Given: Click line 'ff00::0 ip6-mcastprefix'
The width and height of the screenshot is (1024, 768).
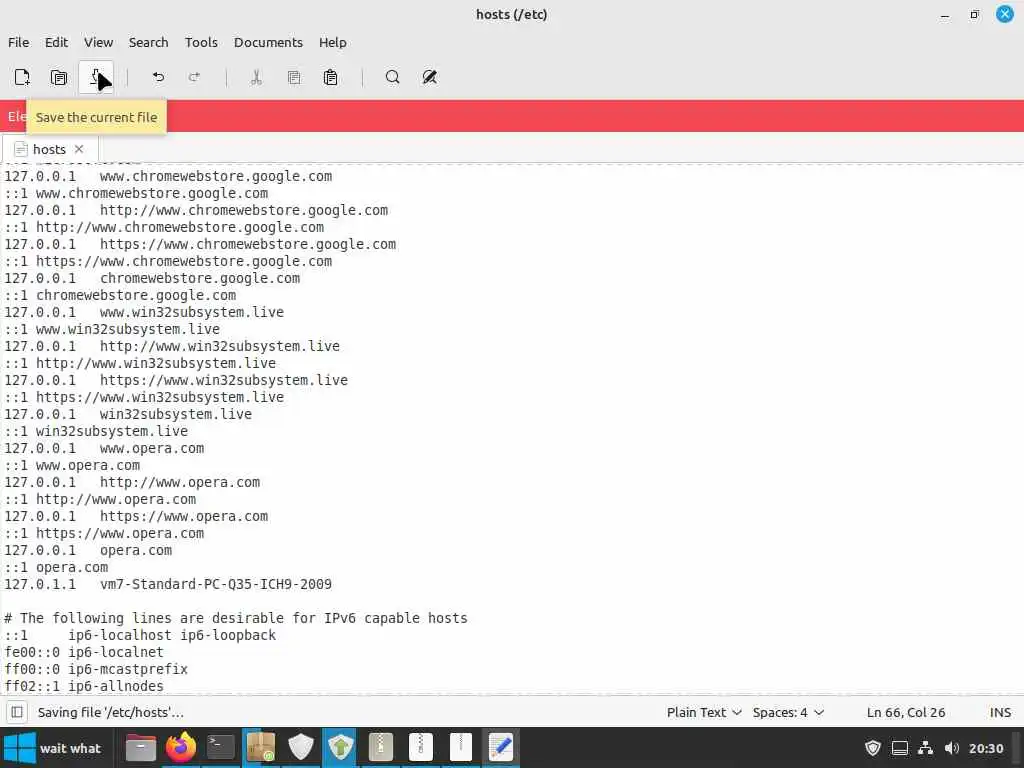Looking at the screenshot, I should [x=96, y=669].
